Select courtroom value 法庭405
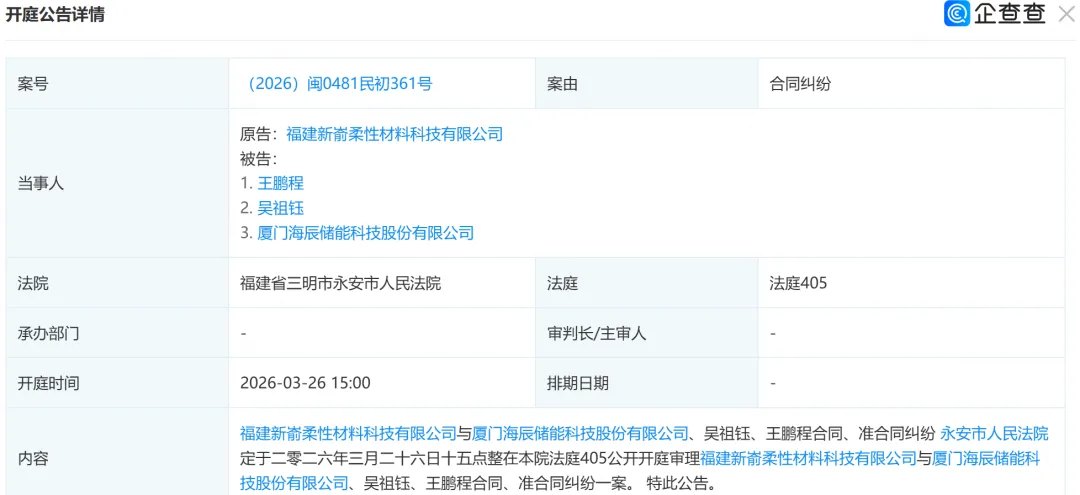Viewport: 1080px width, 495px height. (798, 283)
